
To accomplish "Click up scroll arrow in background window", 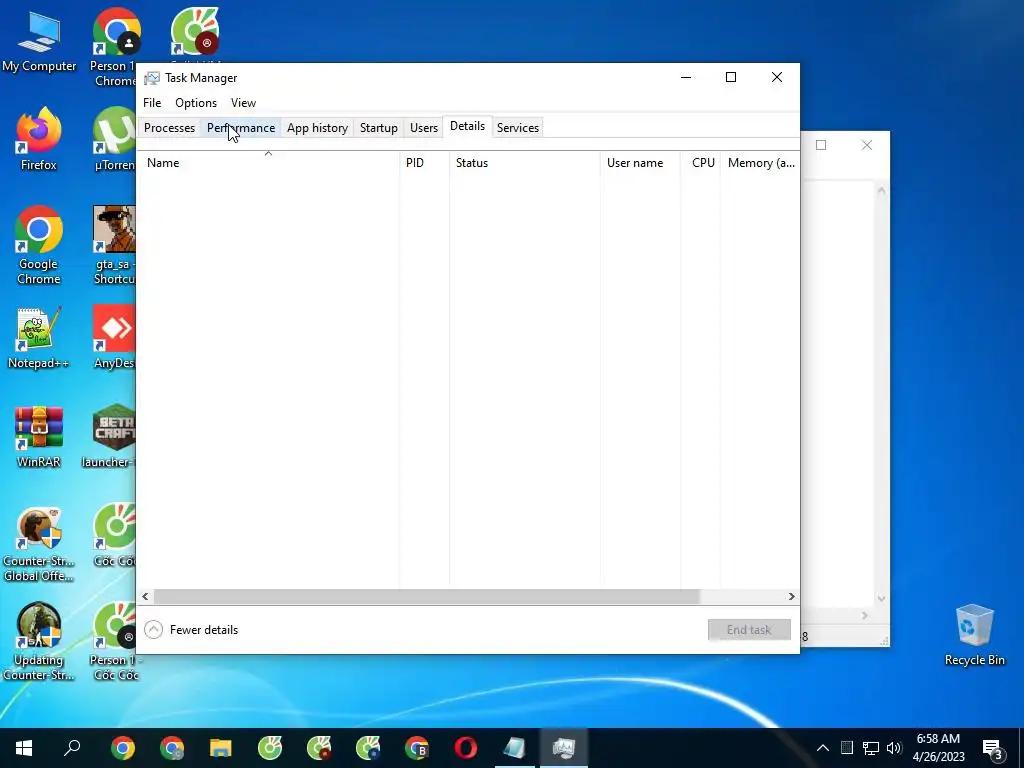I will pos(881,190).
